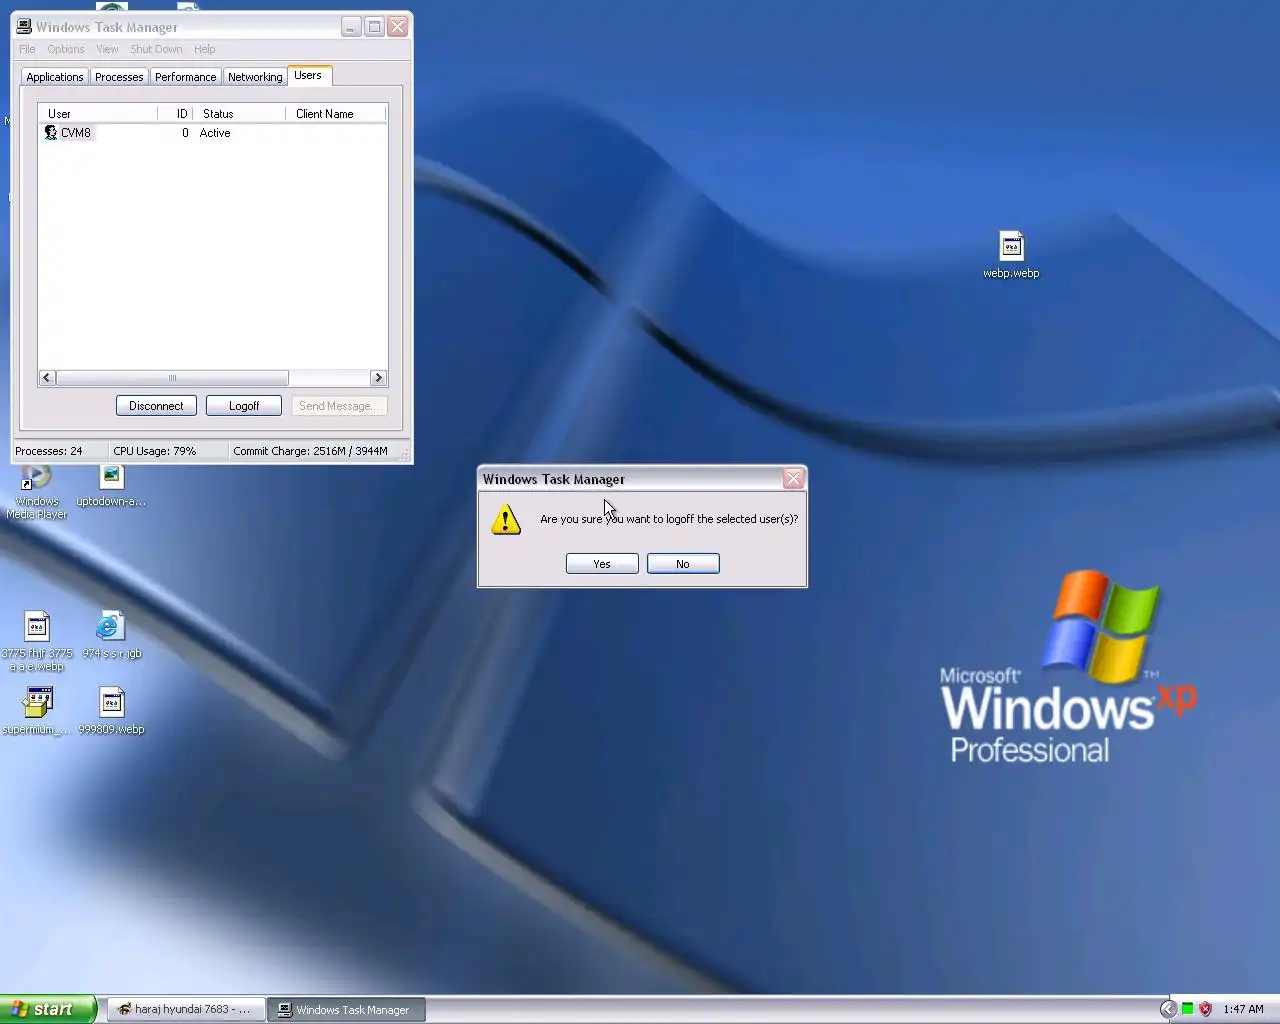Click the users list left scroll arrow
The image size is (1280, 1024).
pyautogui.click(x=47, y=378)
